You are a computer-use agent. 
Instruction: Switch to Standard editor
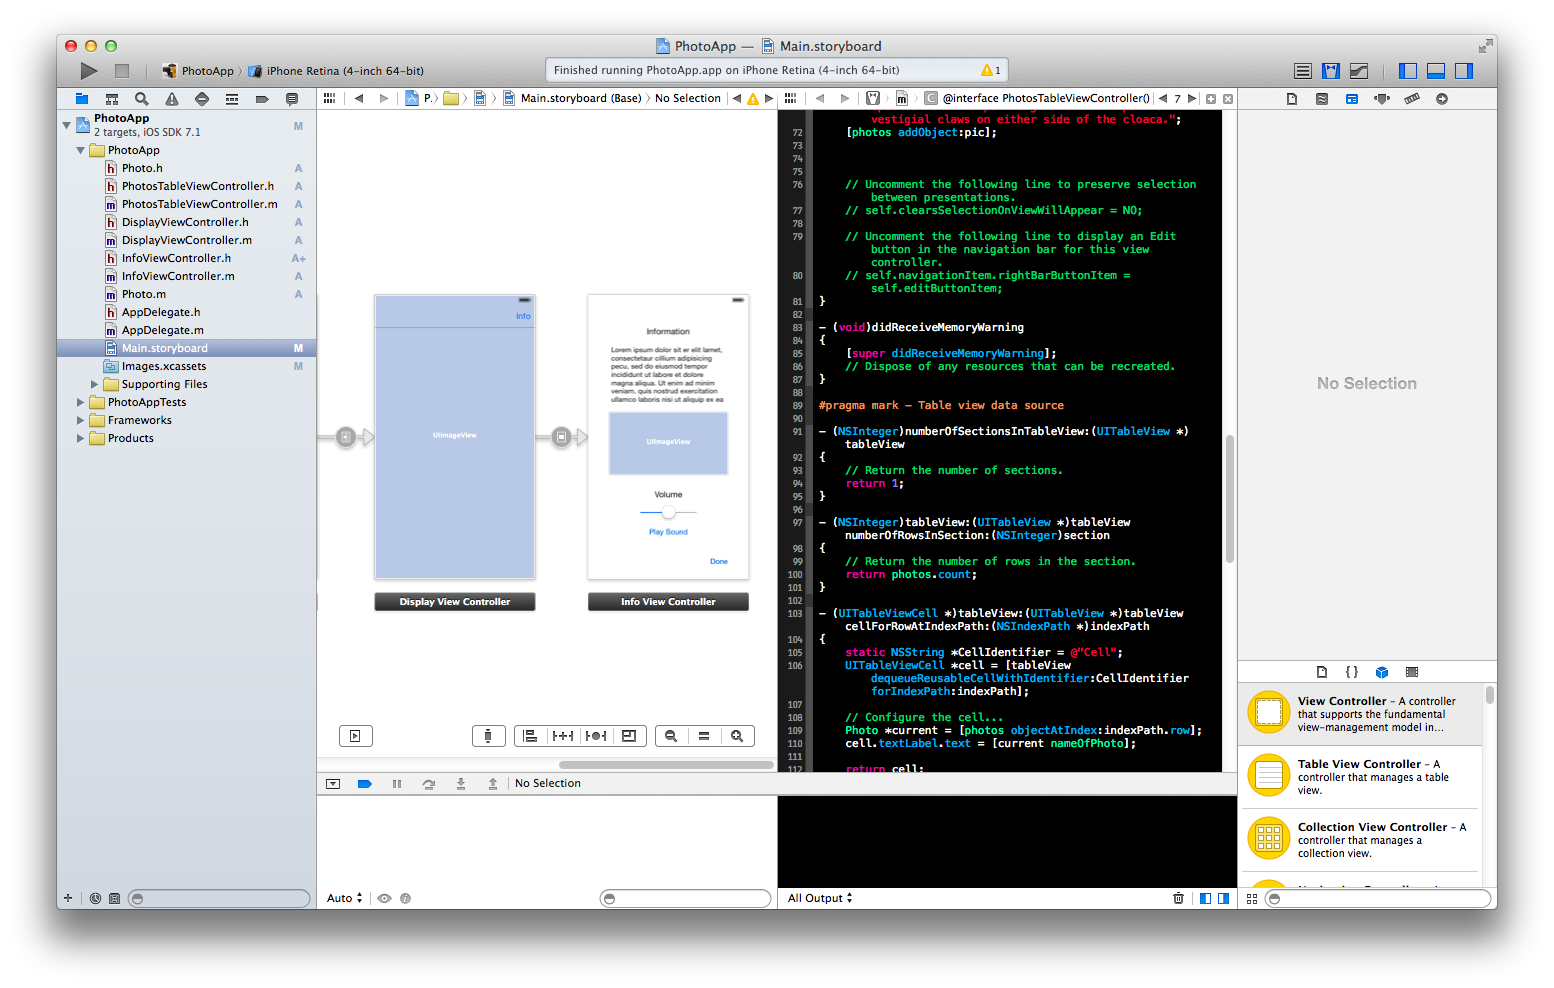pos(1303,71)
